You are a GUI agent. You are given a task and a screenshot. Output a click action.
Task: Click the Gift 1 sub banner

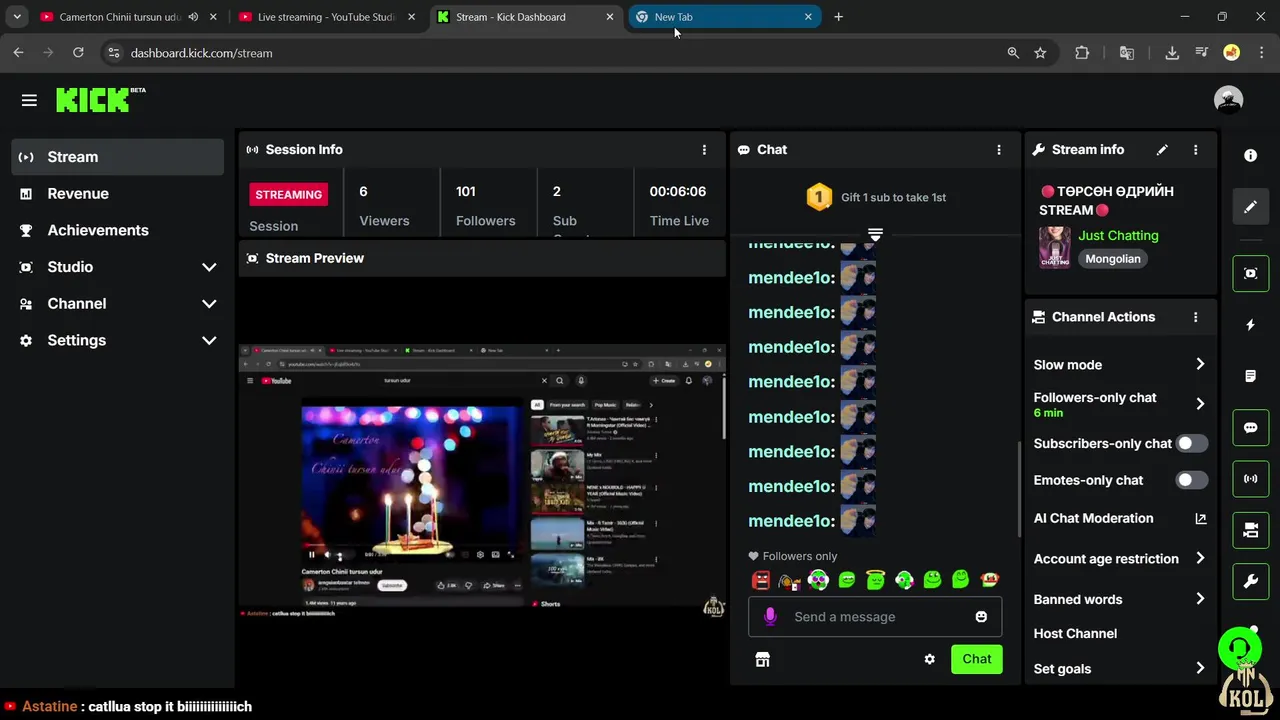click(x=876, y=197)
